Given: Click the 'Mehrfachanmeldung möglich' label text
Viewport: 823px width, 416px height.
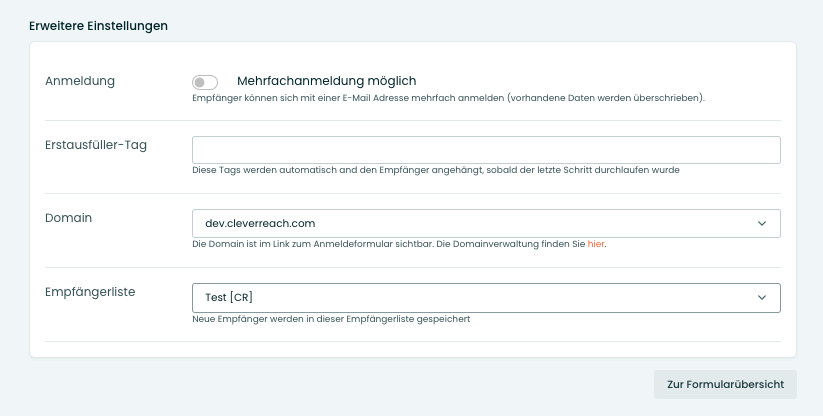Looking at the screenshot, I should coord(326,81).
